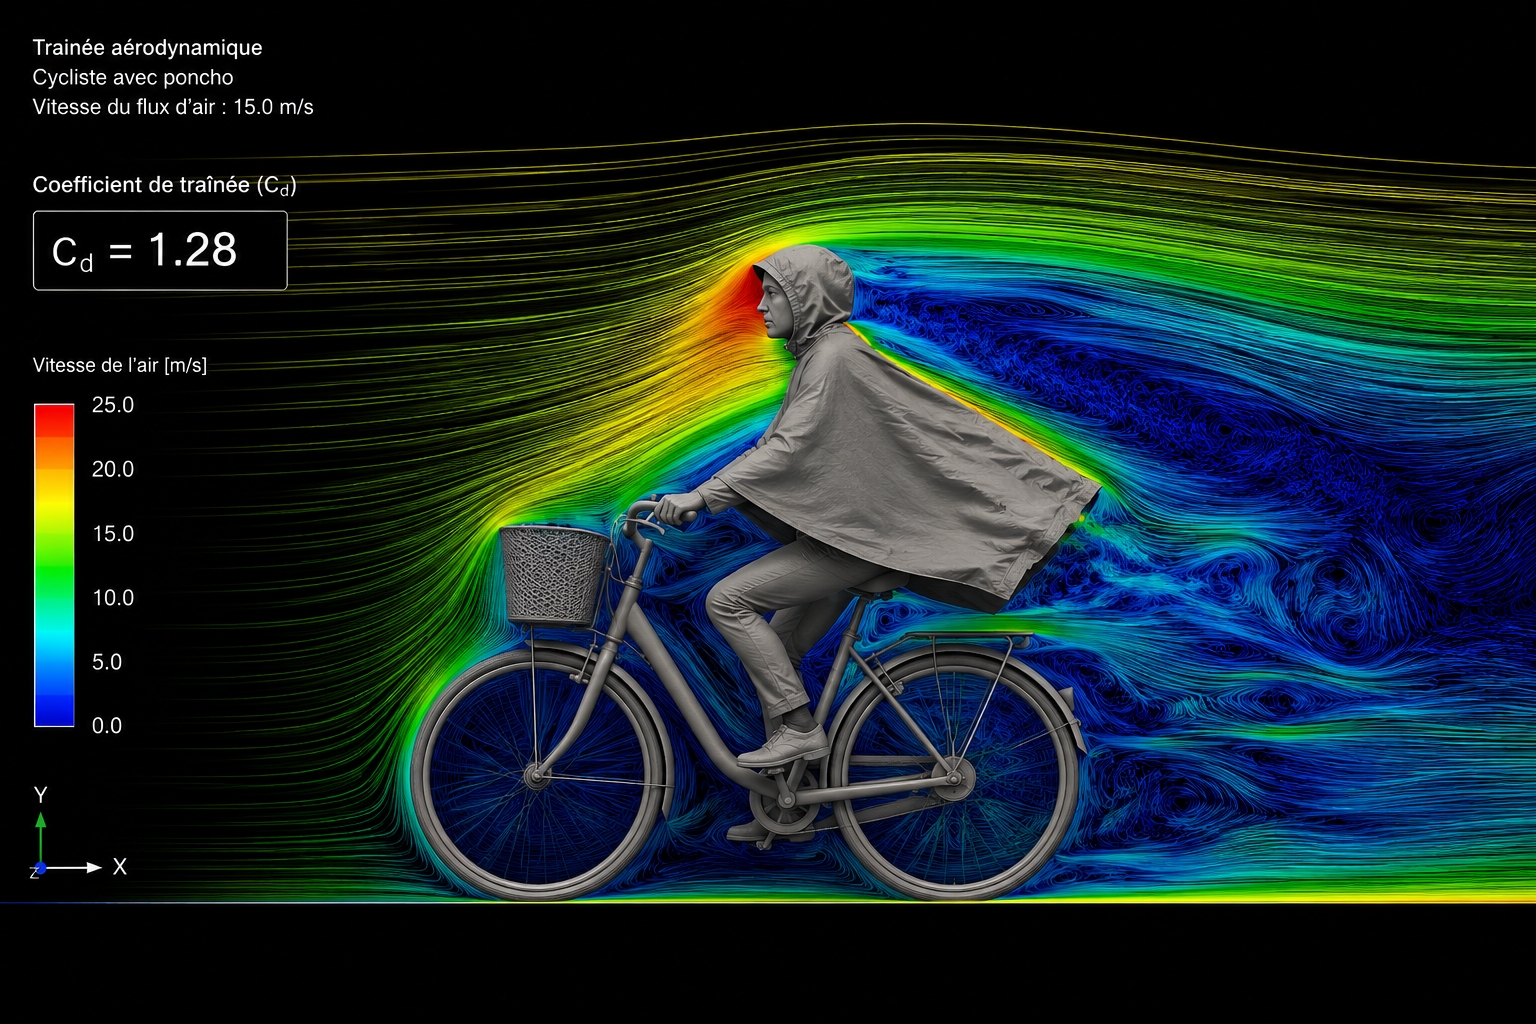Click the XYZ axis orientation triad
Screen dimensions: 1536x1024
tap(78, 833)
